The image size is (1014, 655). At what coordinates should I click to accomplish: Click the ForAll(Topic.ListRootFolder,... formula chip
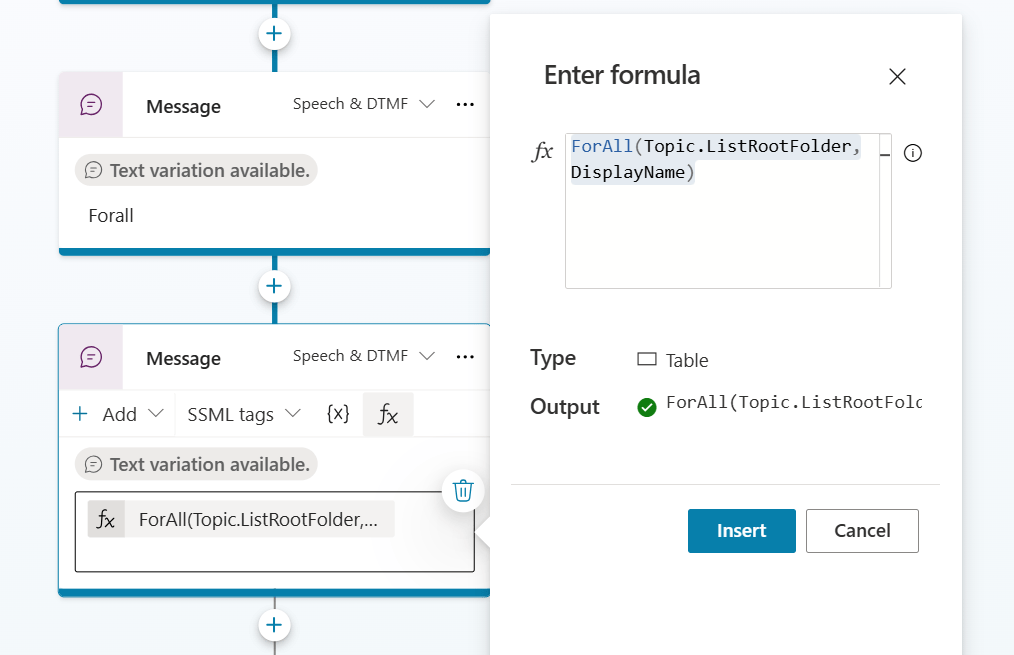pos(241,519)
